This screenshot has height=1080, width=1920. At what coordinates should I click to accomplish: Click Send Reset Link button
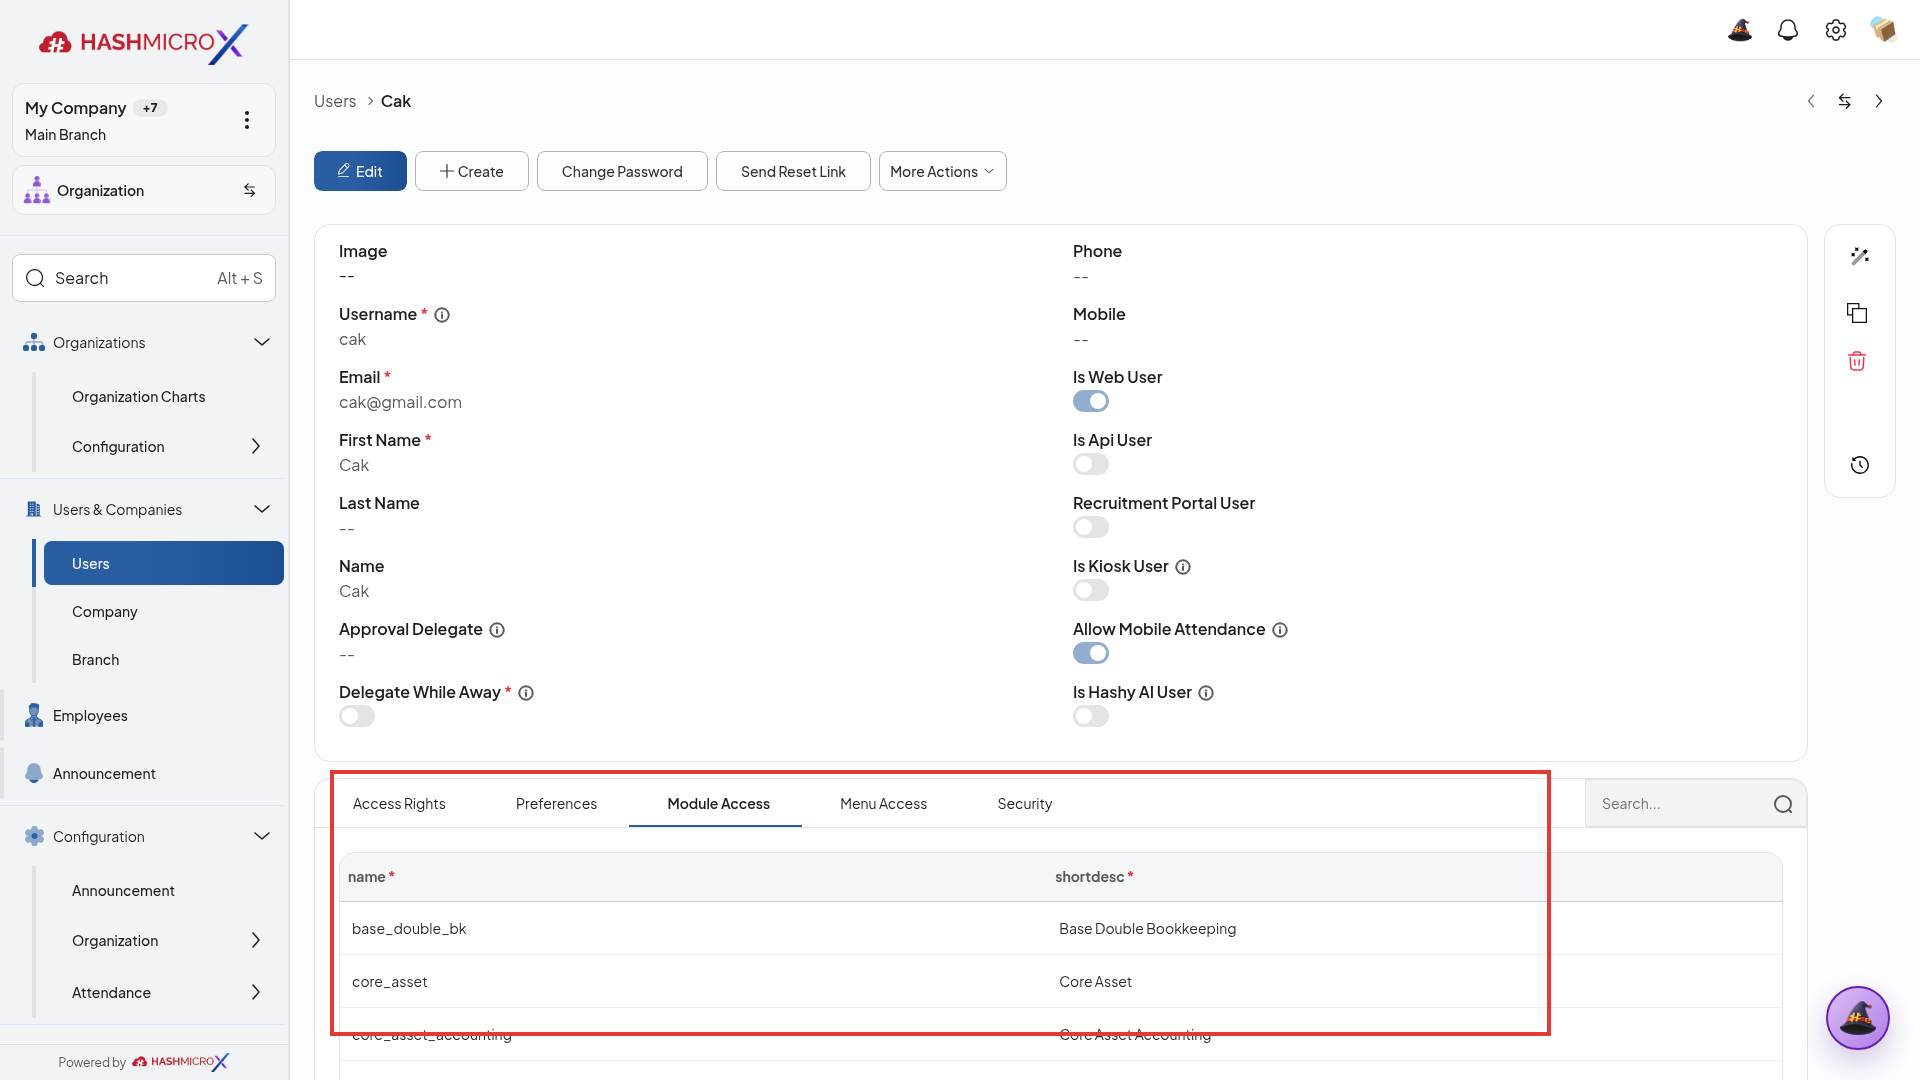click(x=793, y=171)
